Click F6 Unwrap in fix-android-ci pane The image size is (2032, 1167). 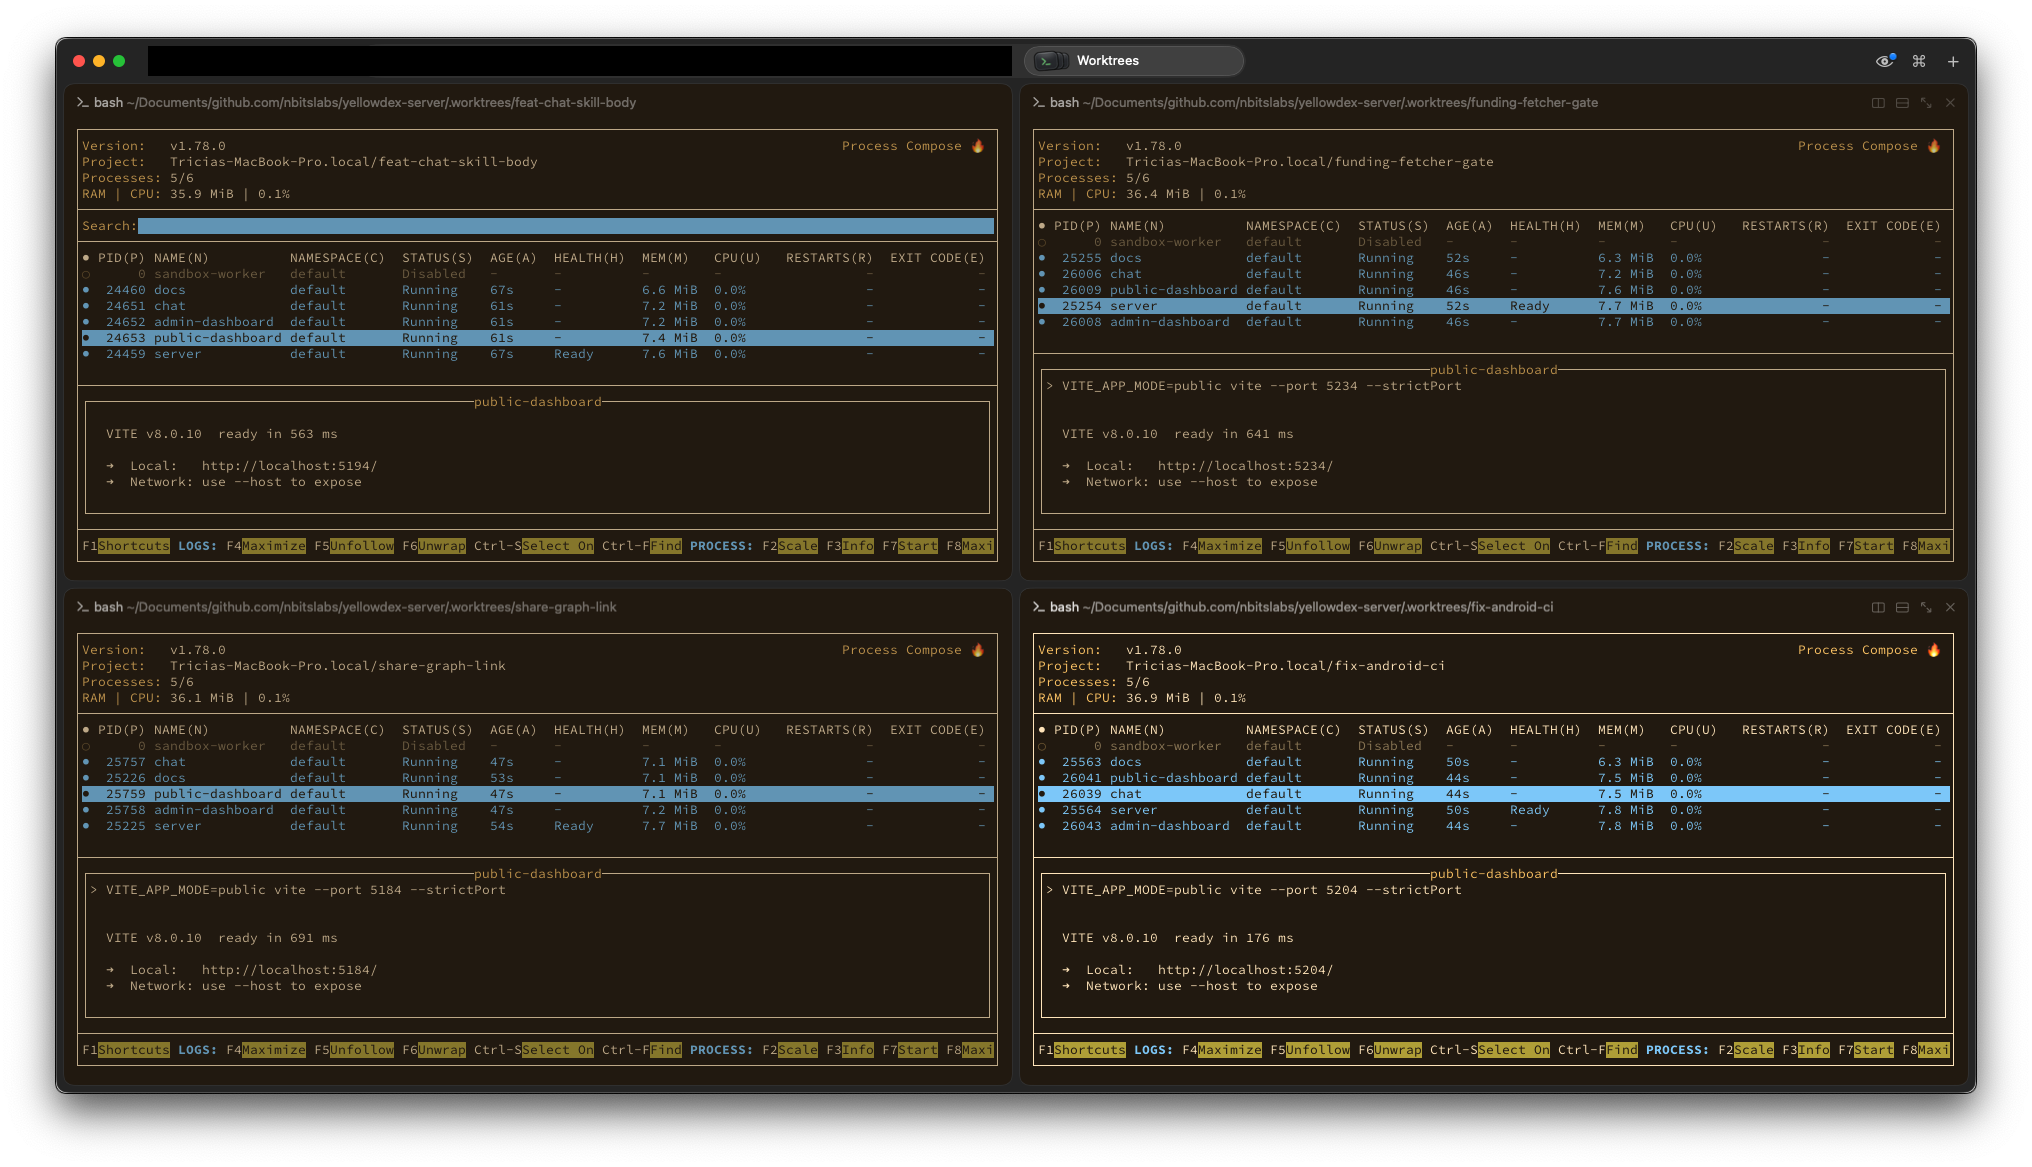point(1390,1050)
